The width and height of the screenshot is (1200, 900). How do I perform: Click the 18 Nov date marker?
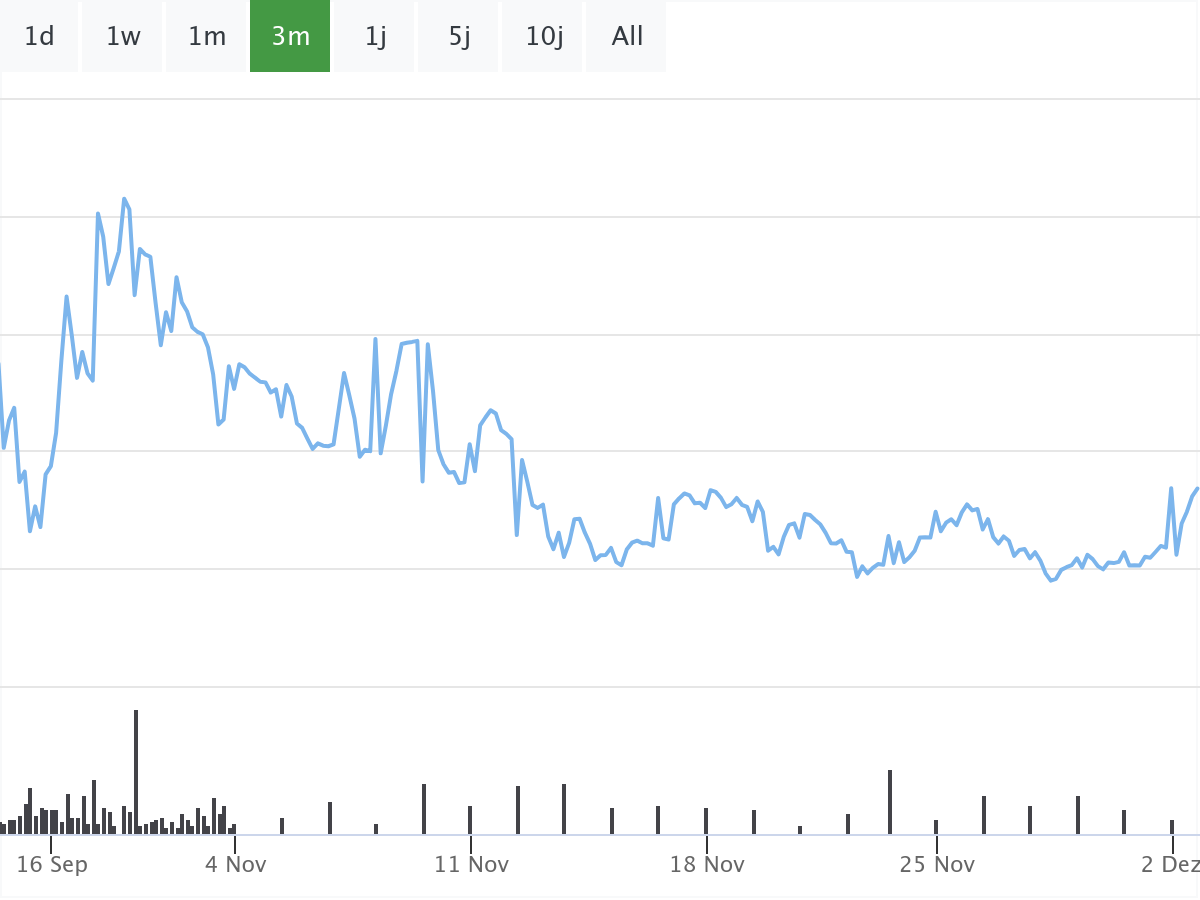(707, 864)
